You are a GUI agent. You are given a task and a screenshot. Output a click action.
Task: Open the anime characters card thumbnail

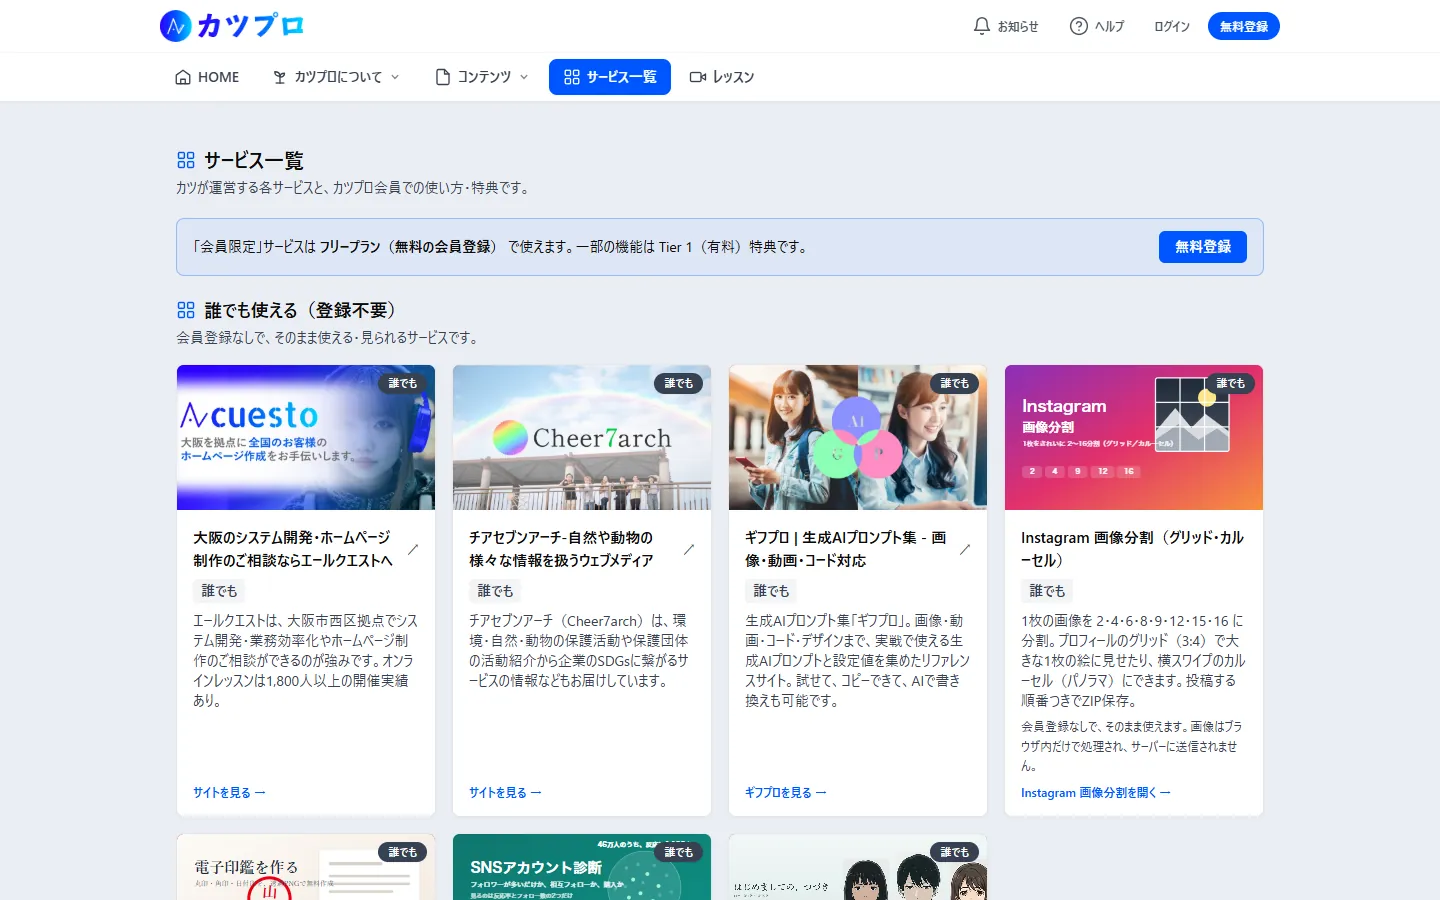coord(858,867)
